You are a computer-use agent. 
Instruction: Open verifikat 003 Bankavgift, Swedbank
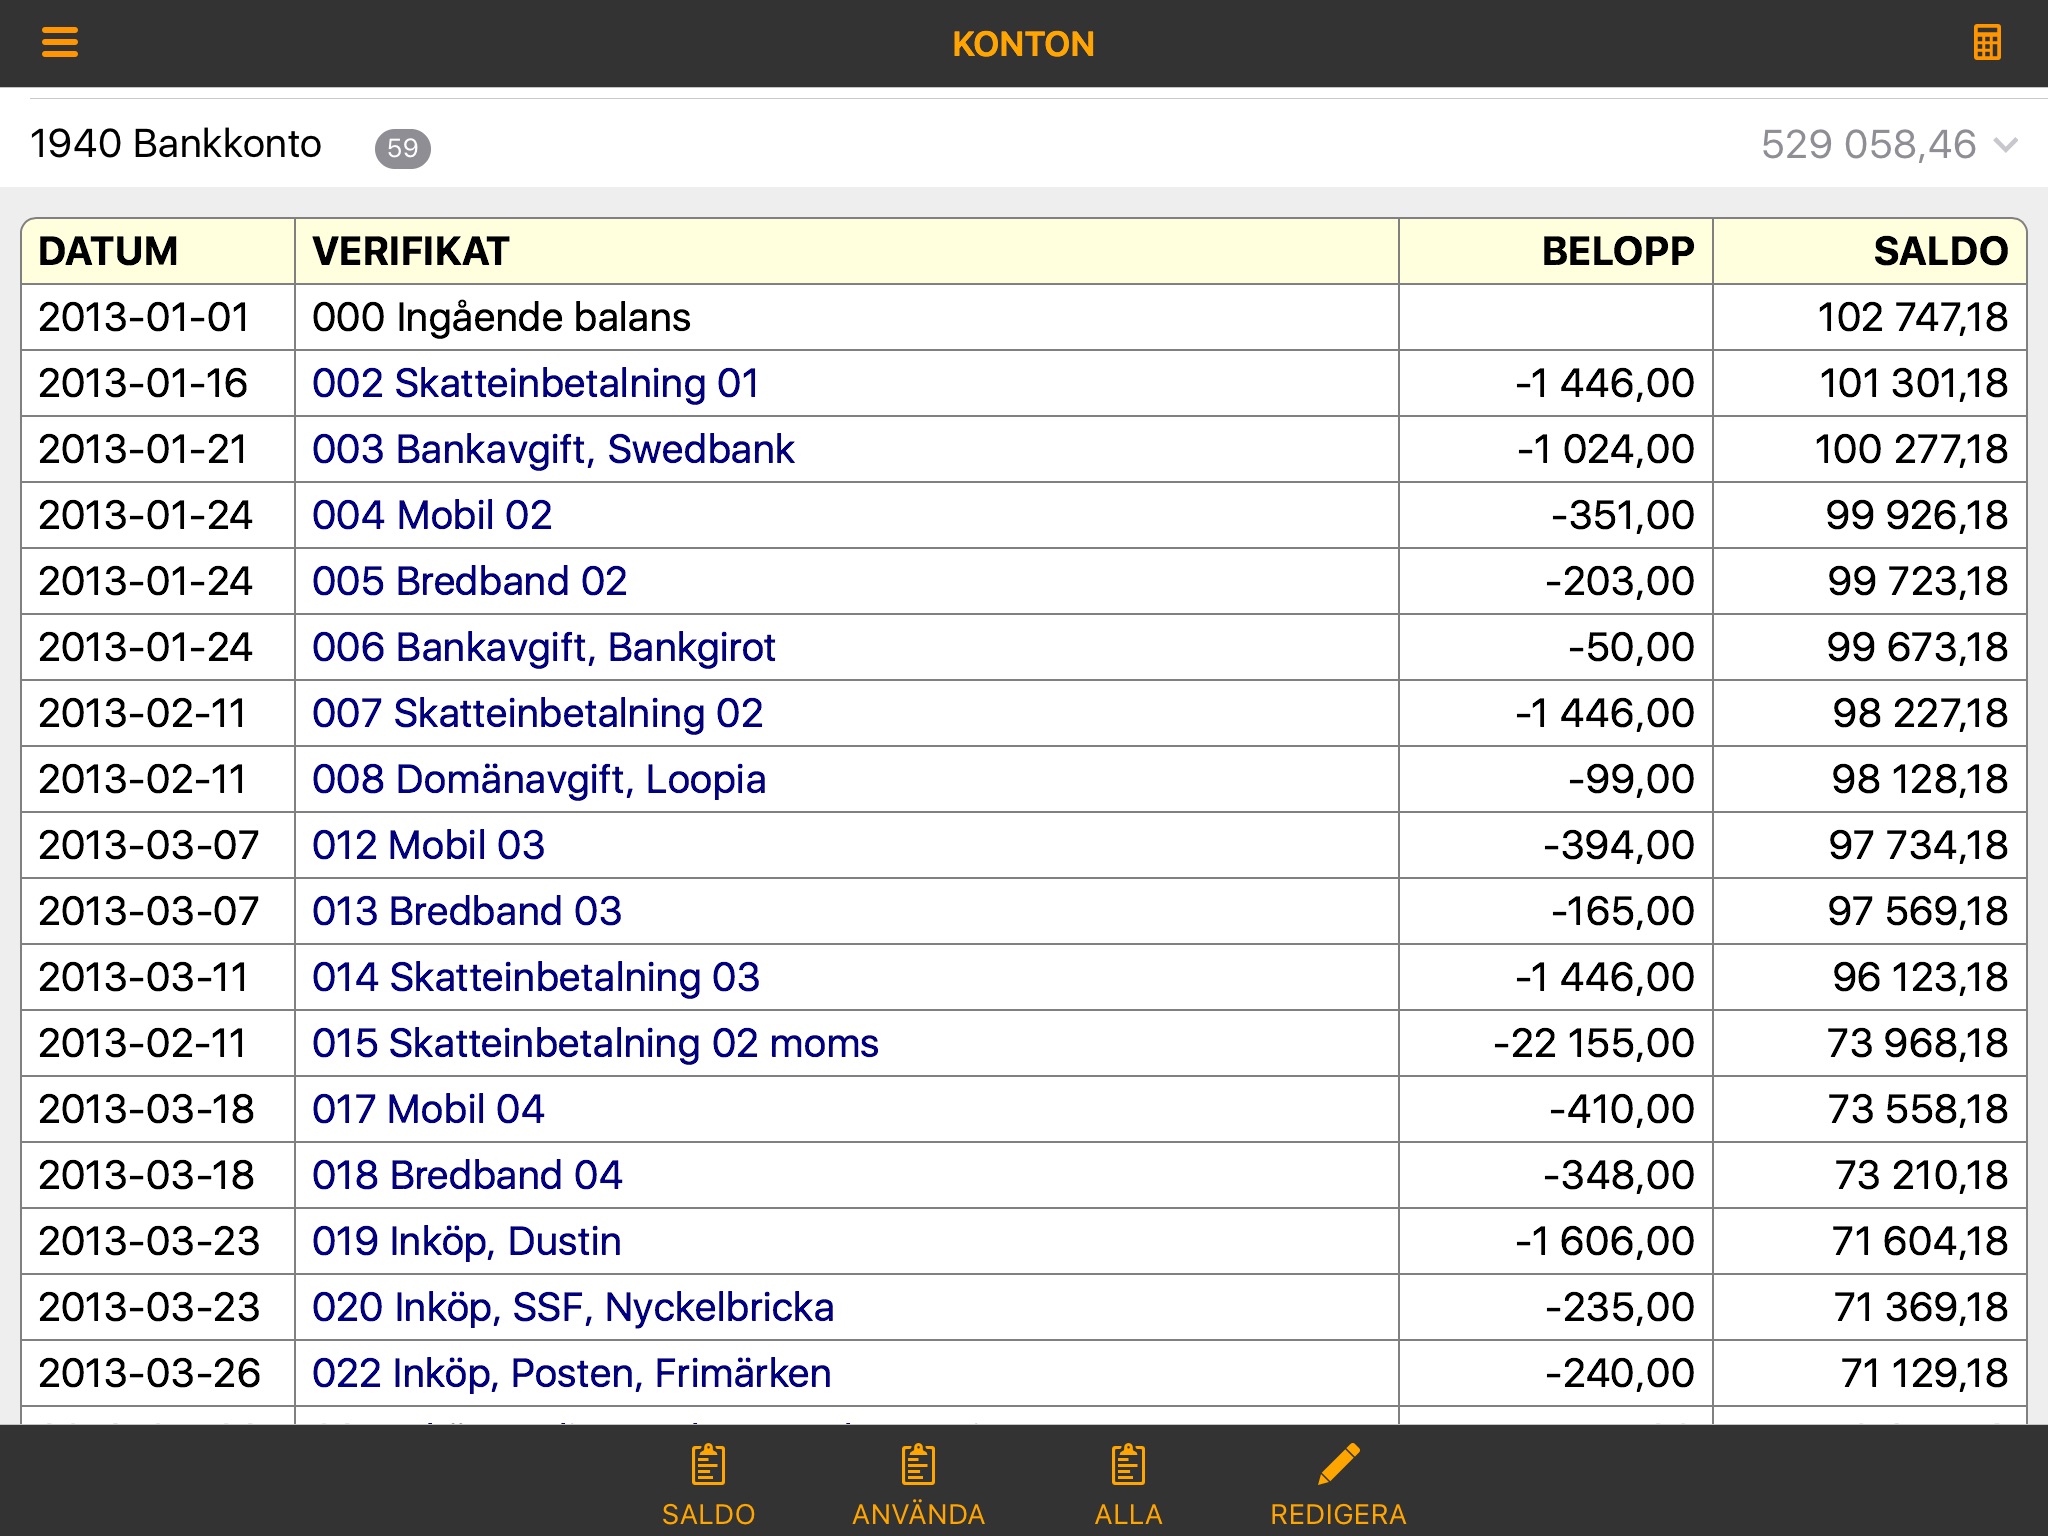pyautogui.click(x=553, y=449)
